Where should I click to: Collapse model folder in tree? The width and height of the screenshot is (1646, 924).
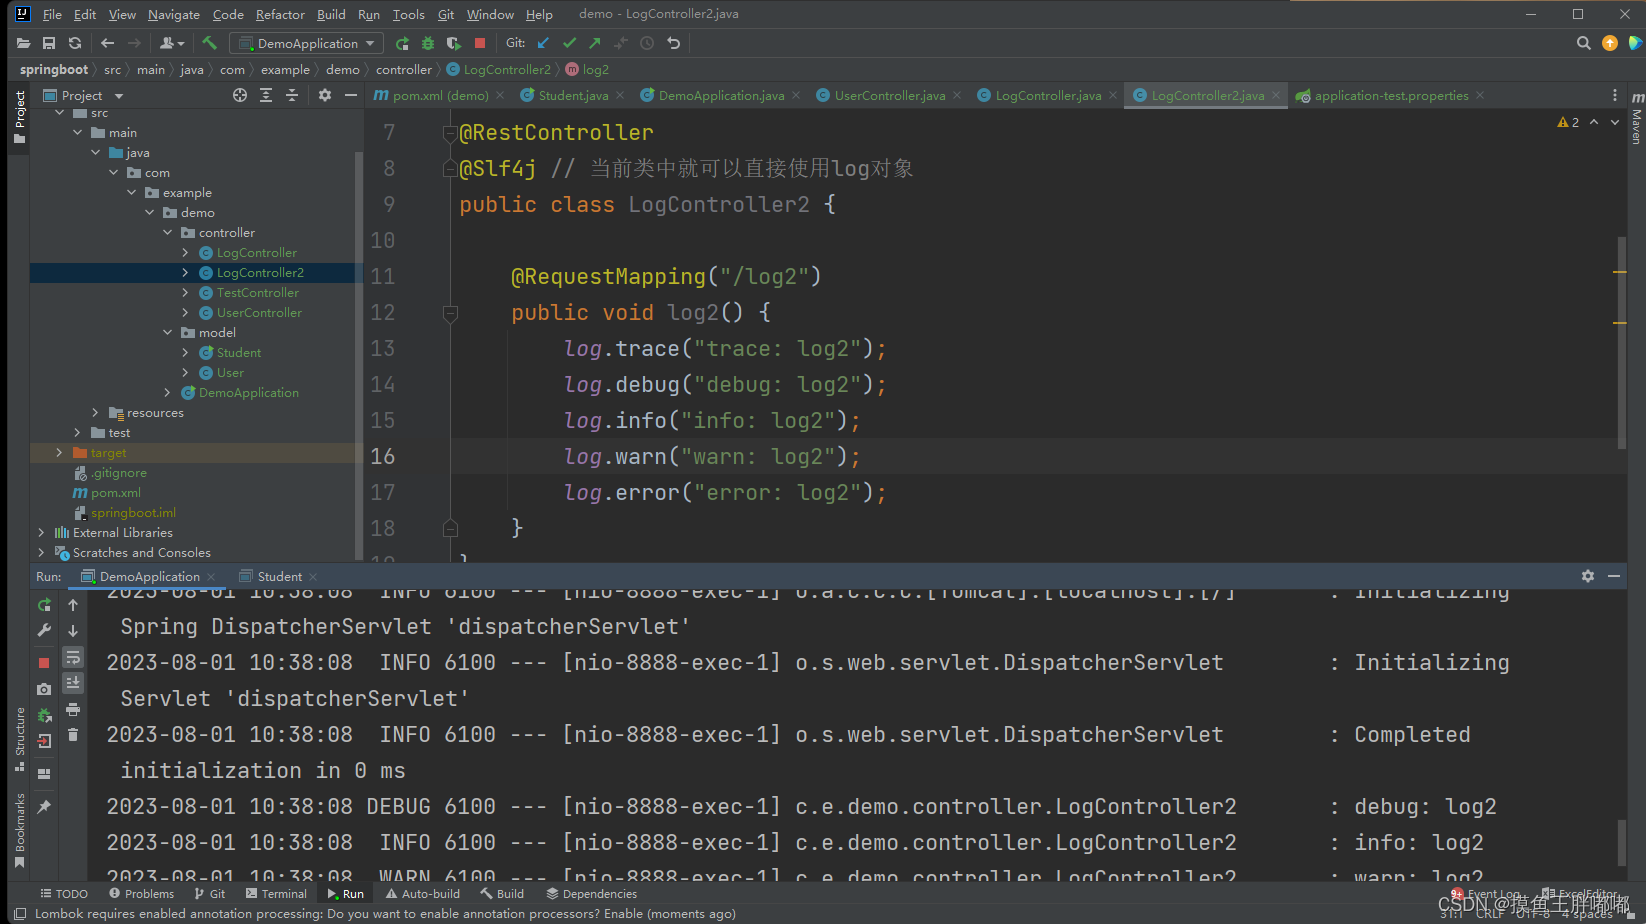pos(168,333)
